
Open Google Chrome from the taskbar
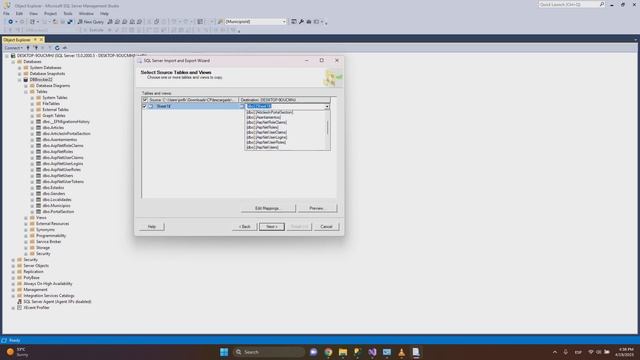[x=328, y=352]
